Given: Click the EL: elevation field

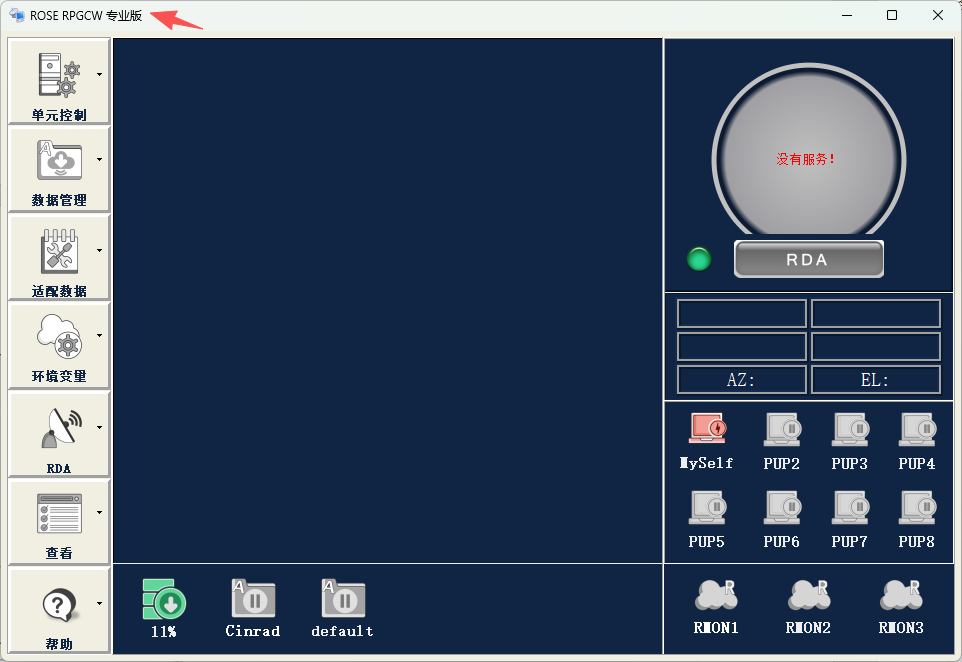Looking at the screenshot, I should 875,380.
